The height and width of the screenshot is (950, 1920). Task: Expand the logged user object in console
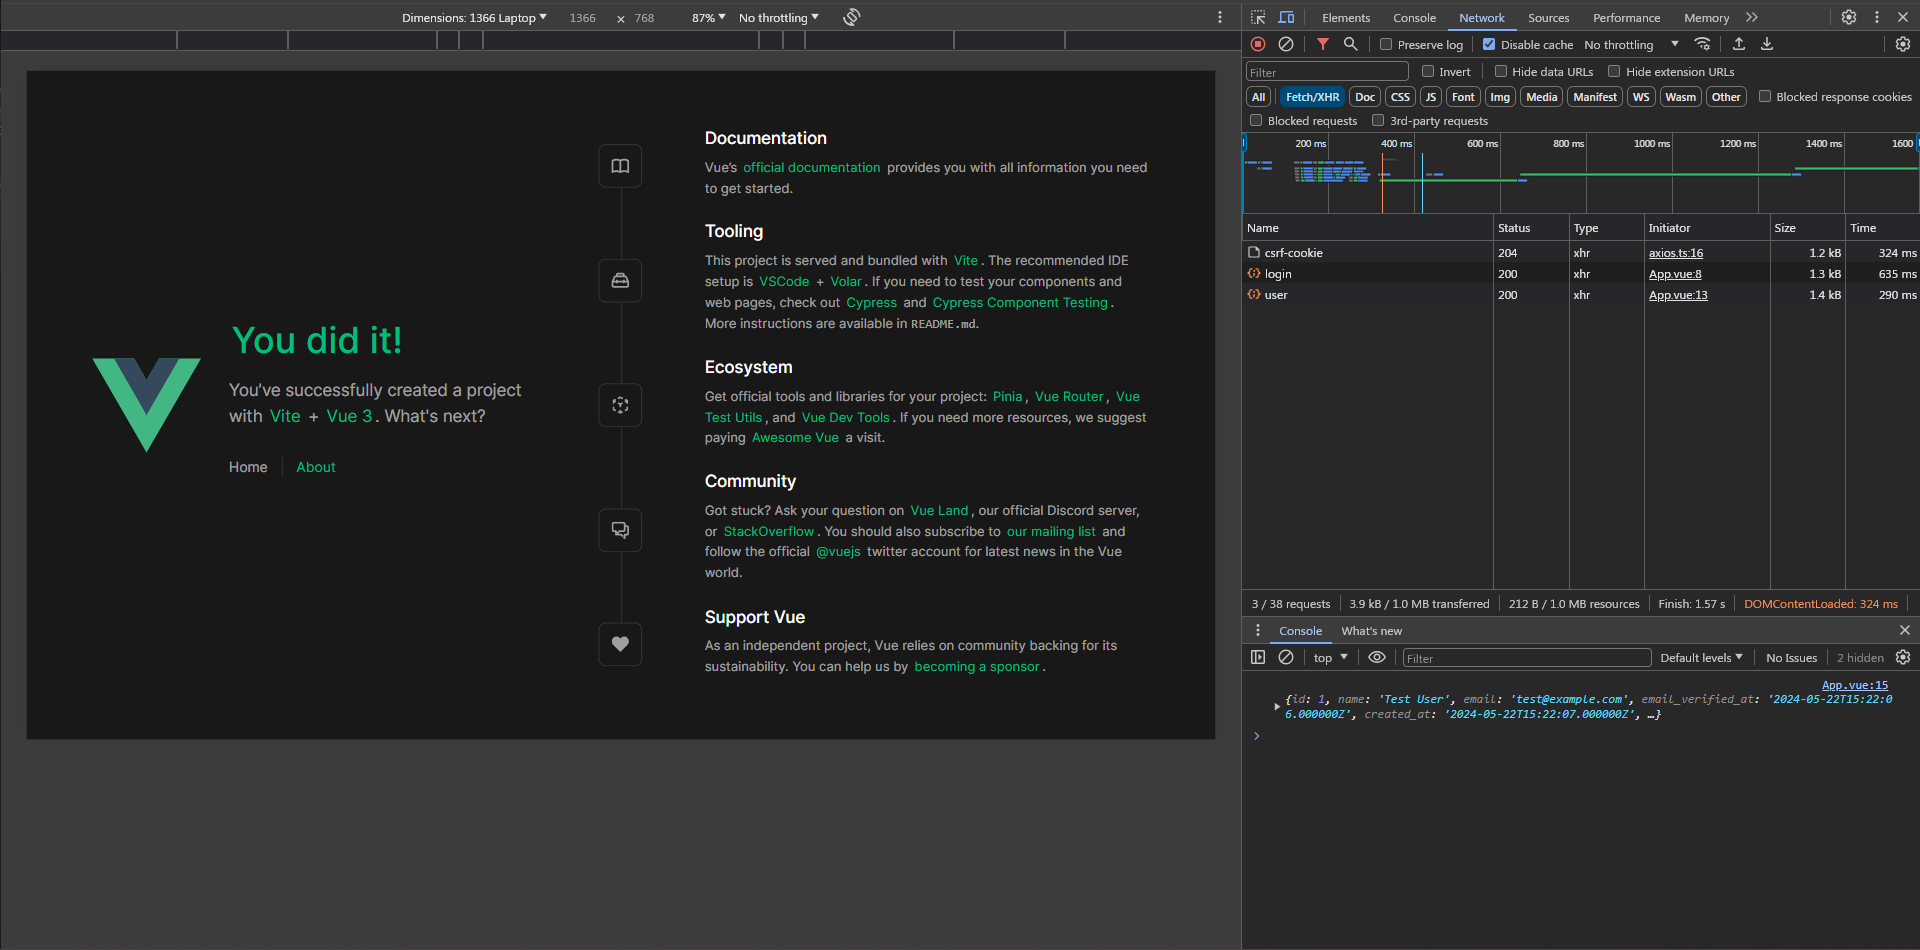[x=1277, y=707]
